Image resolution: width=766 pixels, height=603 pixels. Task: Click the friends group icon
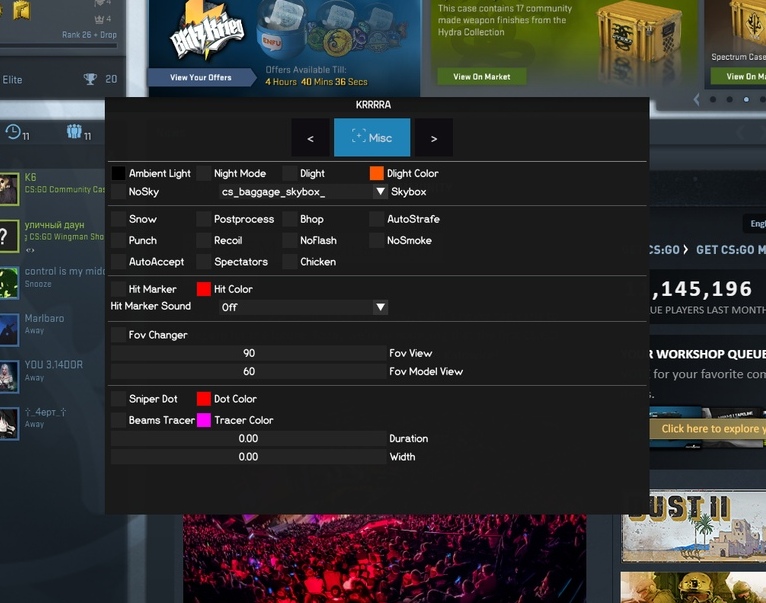pos(74,132)
